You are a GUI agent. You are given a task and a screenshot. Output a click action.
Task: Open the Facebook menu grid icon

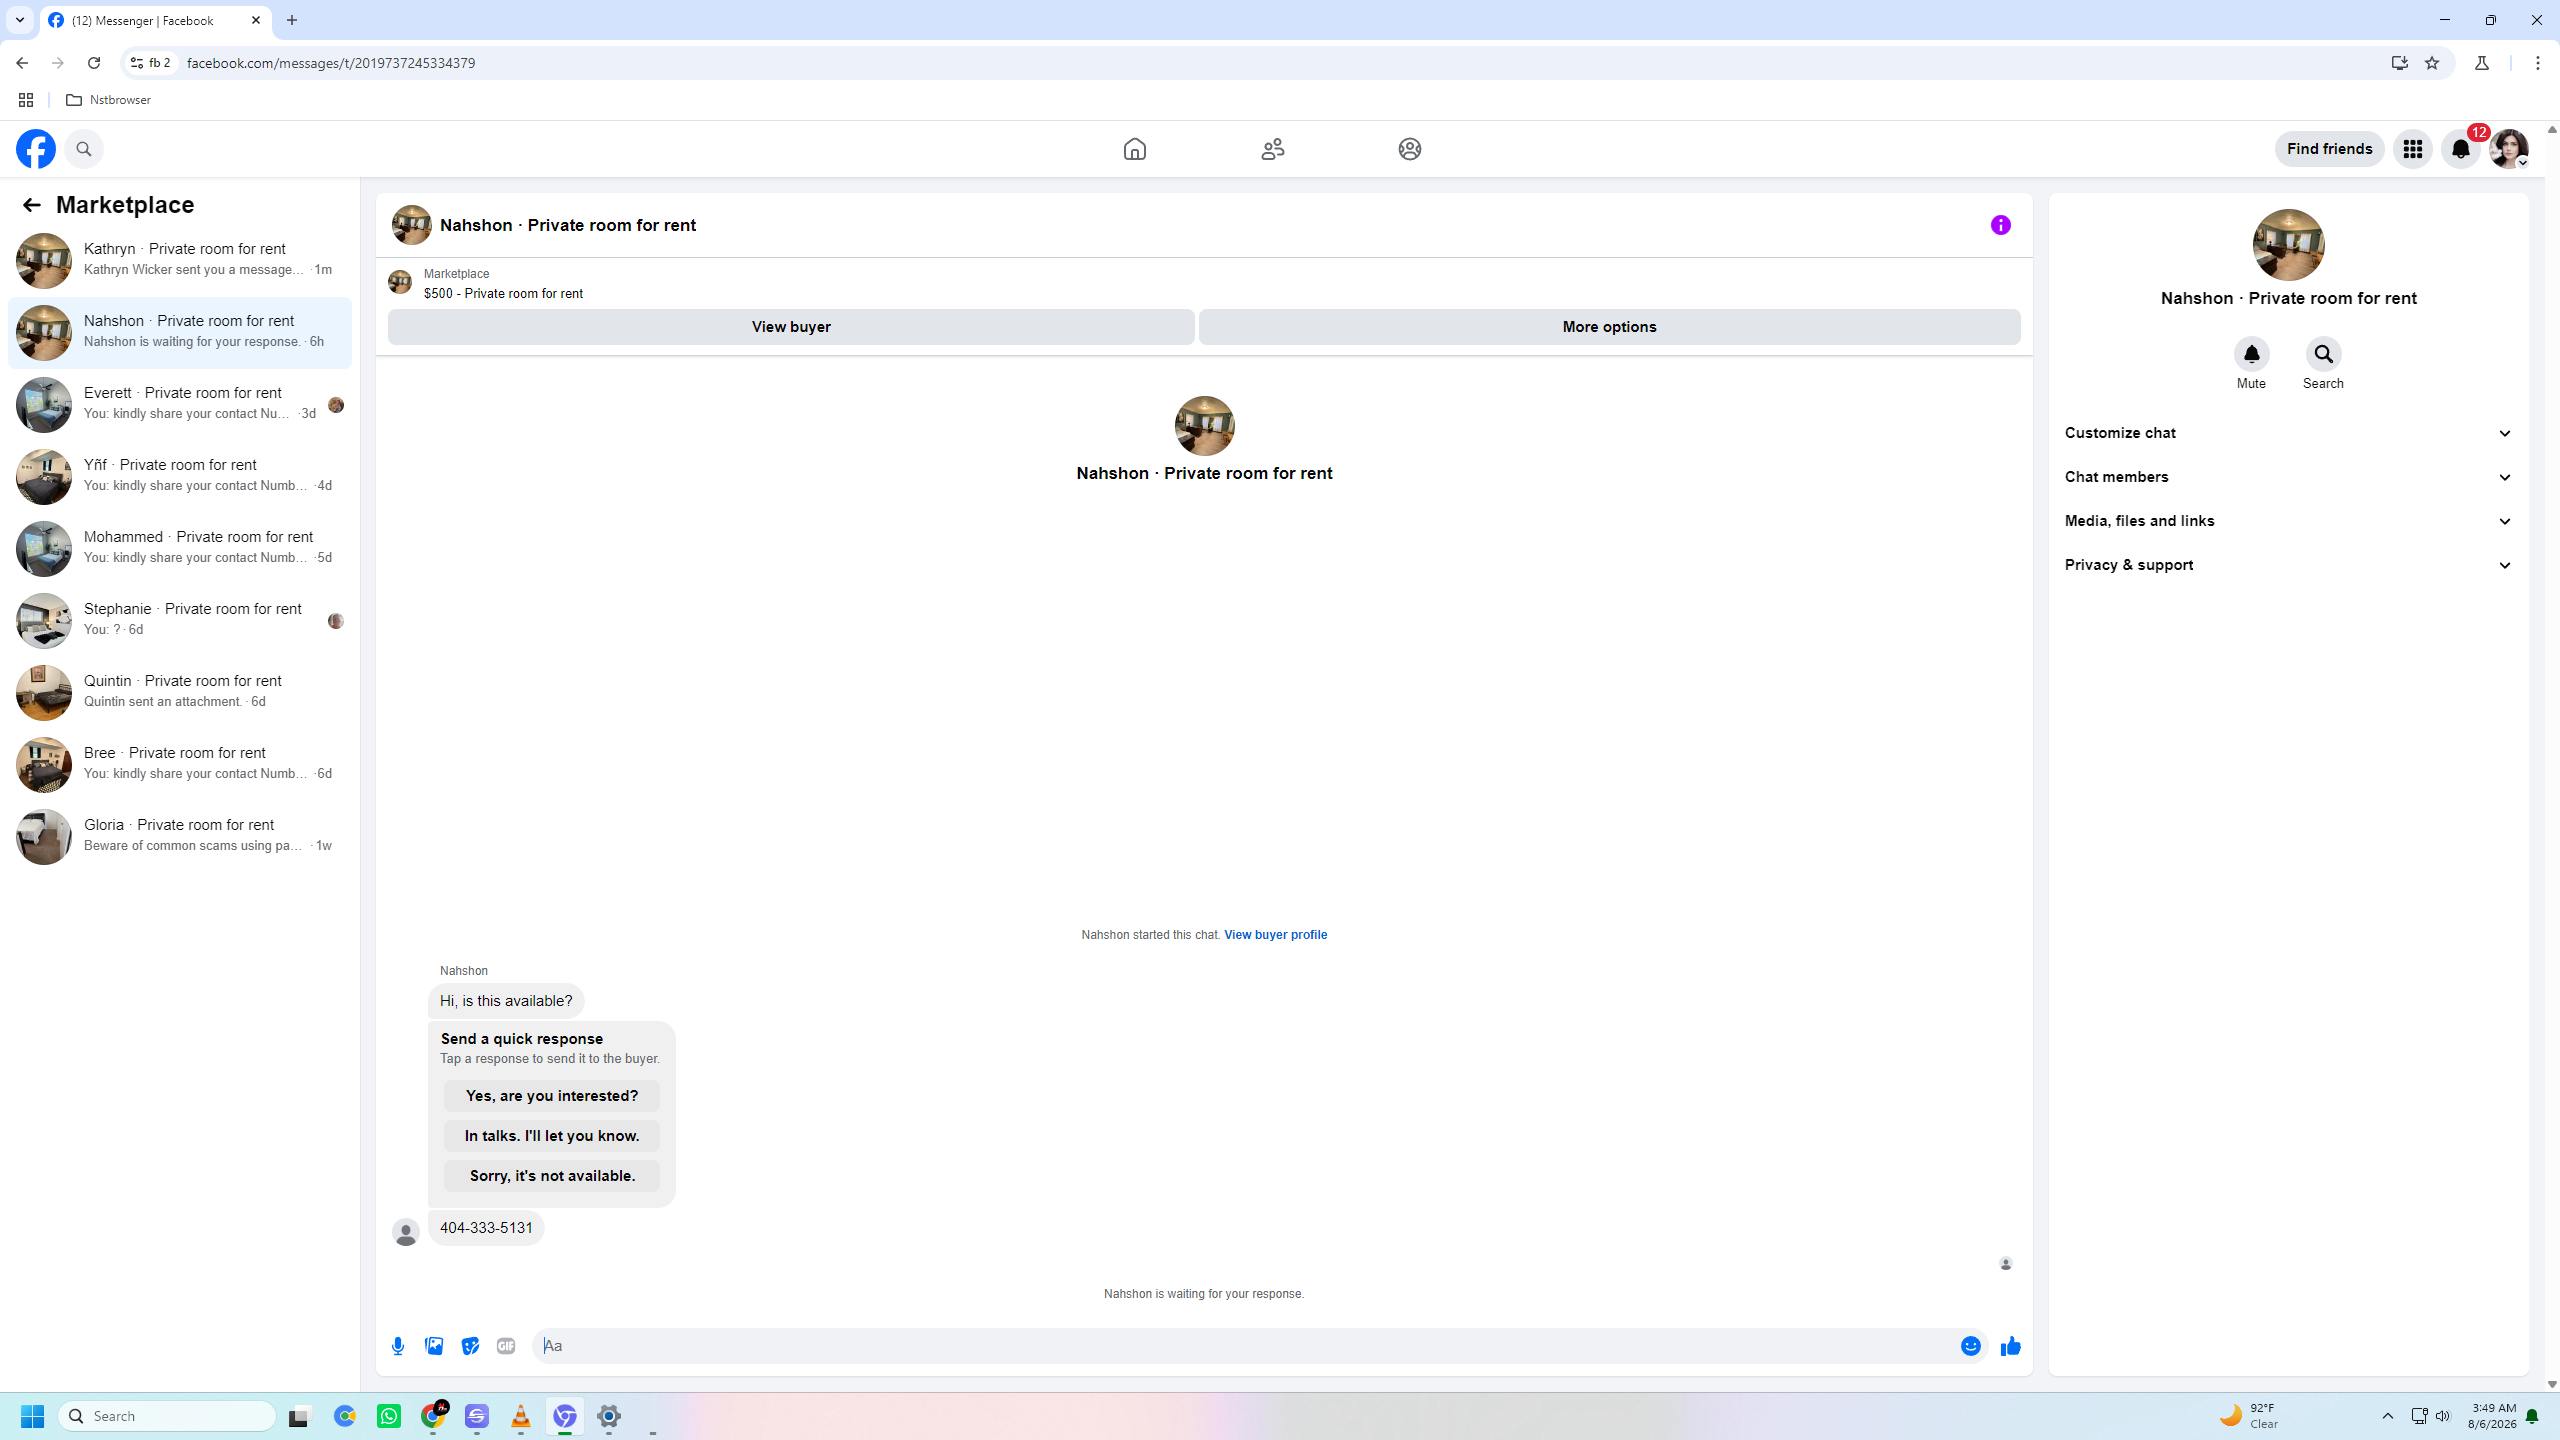coord(2412,149)
